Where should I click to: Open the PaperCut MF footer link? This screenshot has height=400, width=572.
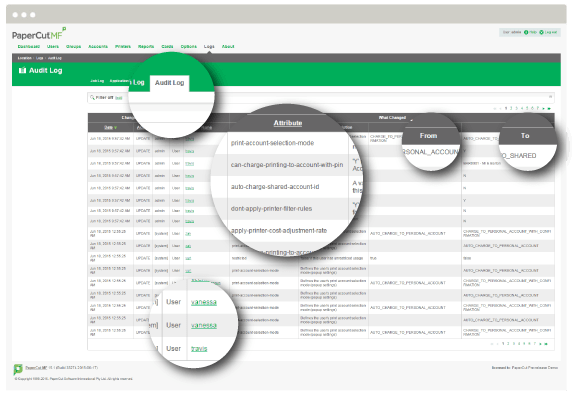[36, 368]
